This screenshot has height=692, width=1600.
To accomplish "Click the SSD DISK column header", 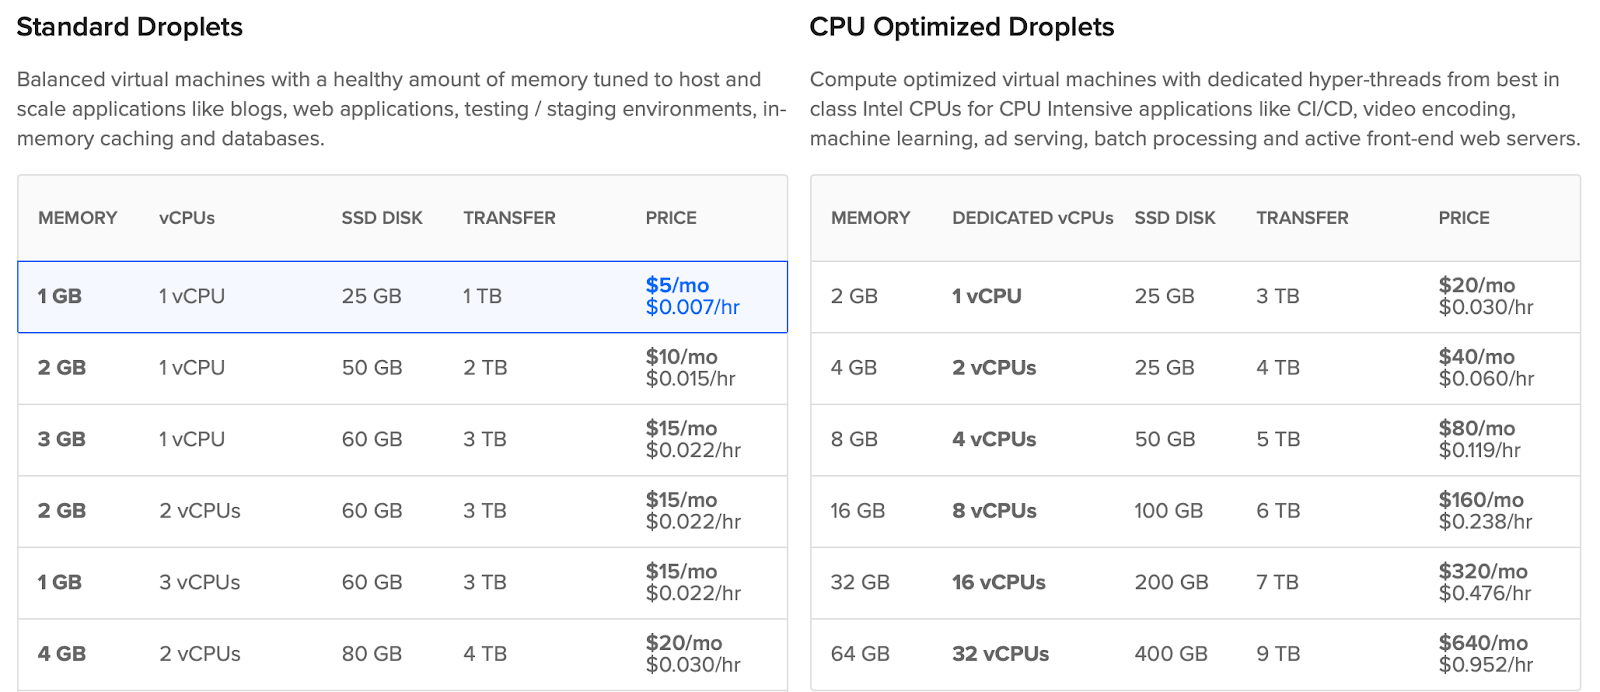I will [x=382, y=217].
